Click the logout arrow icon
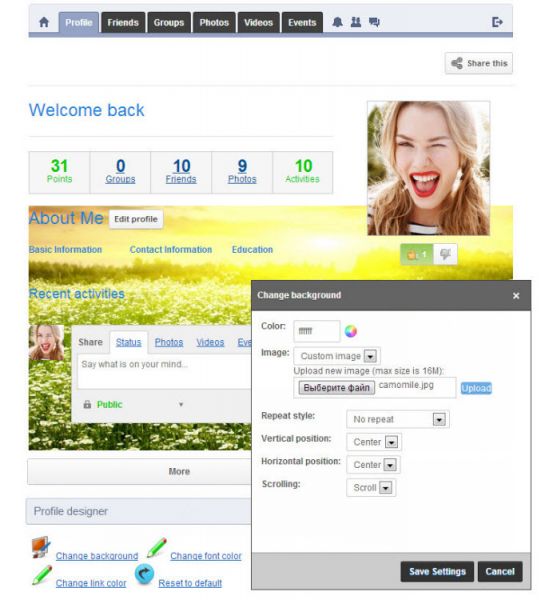Viewport: 541px width, 600px height. [x=497, y=22]
